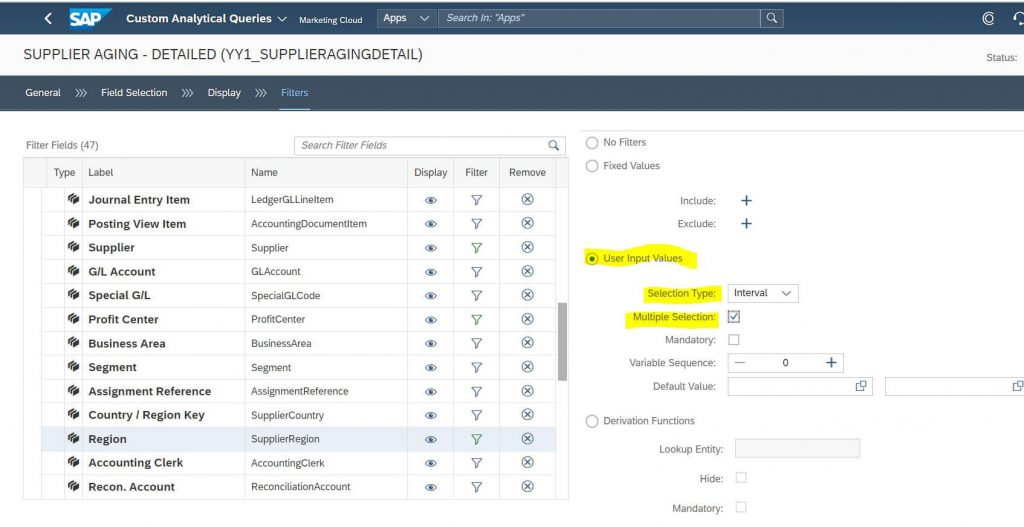Click the magnifier in Search Filter Fields

[553, 145]
